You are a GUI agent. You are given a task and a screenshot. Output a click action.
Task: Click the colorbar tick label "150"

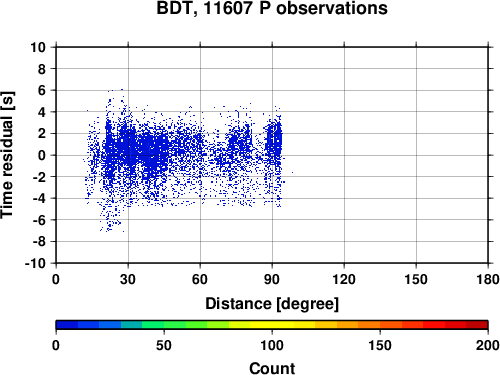point(380,345)
